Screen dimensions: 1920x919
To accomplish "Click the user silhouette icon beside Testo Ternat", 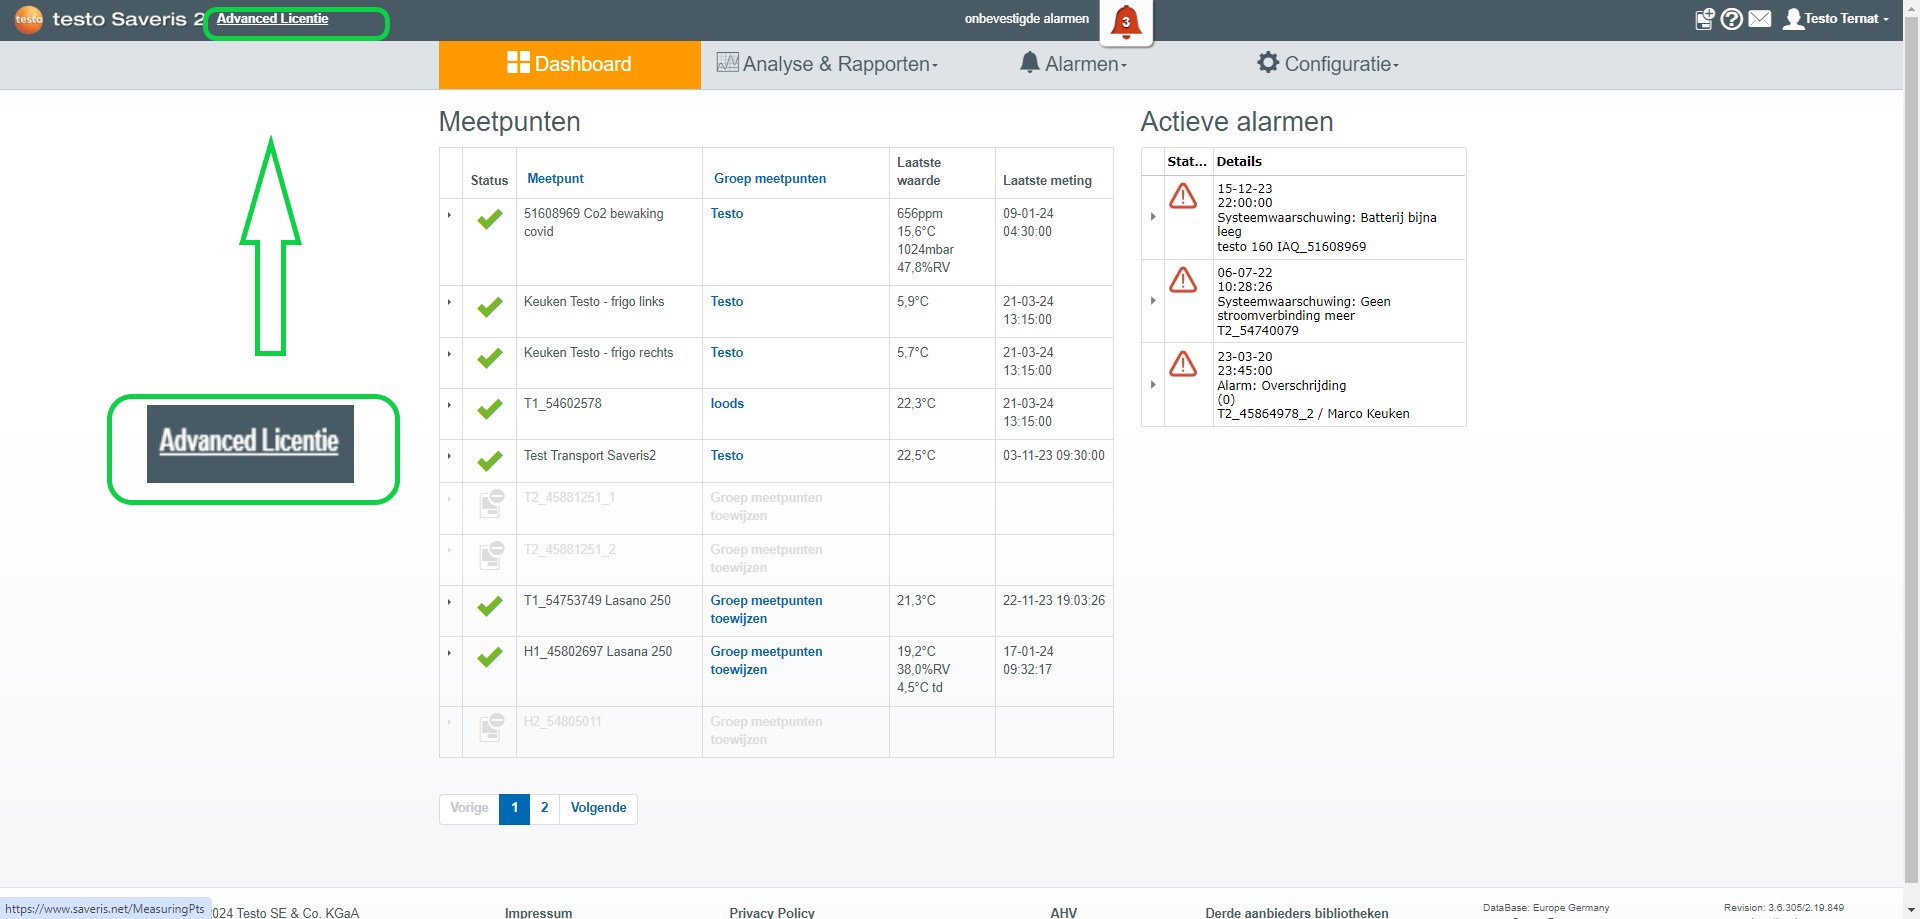I will pos(1793,19).
